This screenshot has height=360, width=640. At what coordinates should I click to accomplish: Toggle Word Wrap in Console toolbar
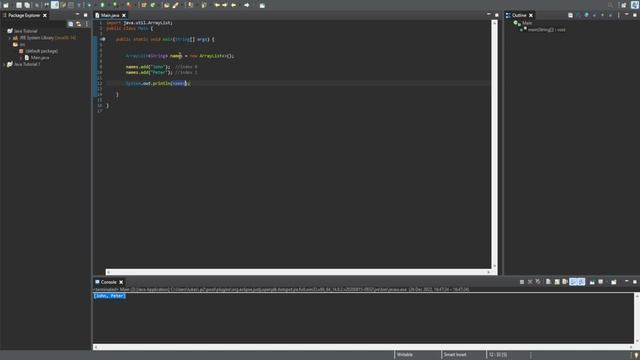[565, 282]
